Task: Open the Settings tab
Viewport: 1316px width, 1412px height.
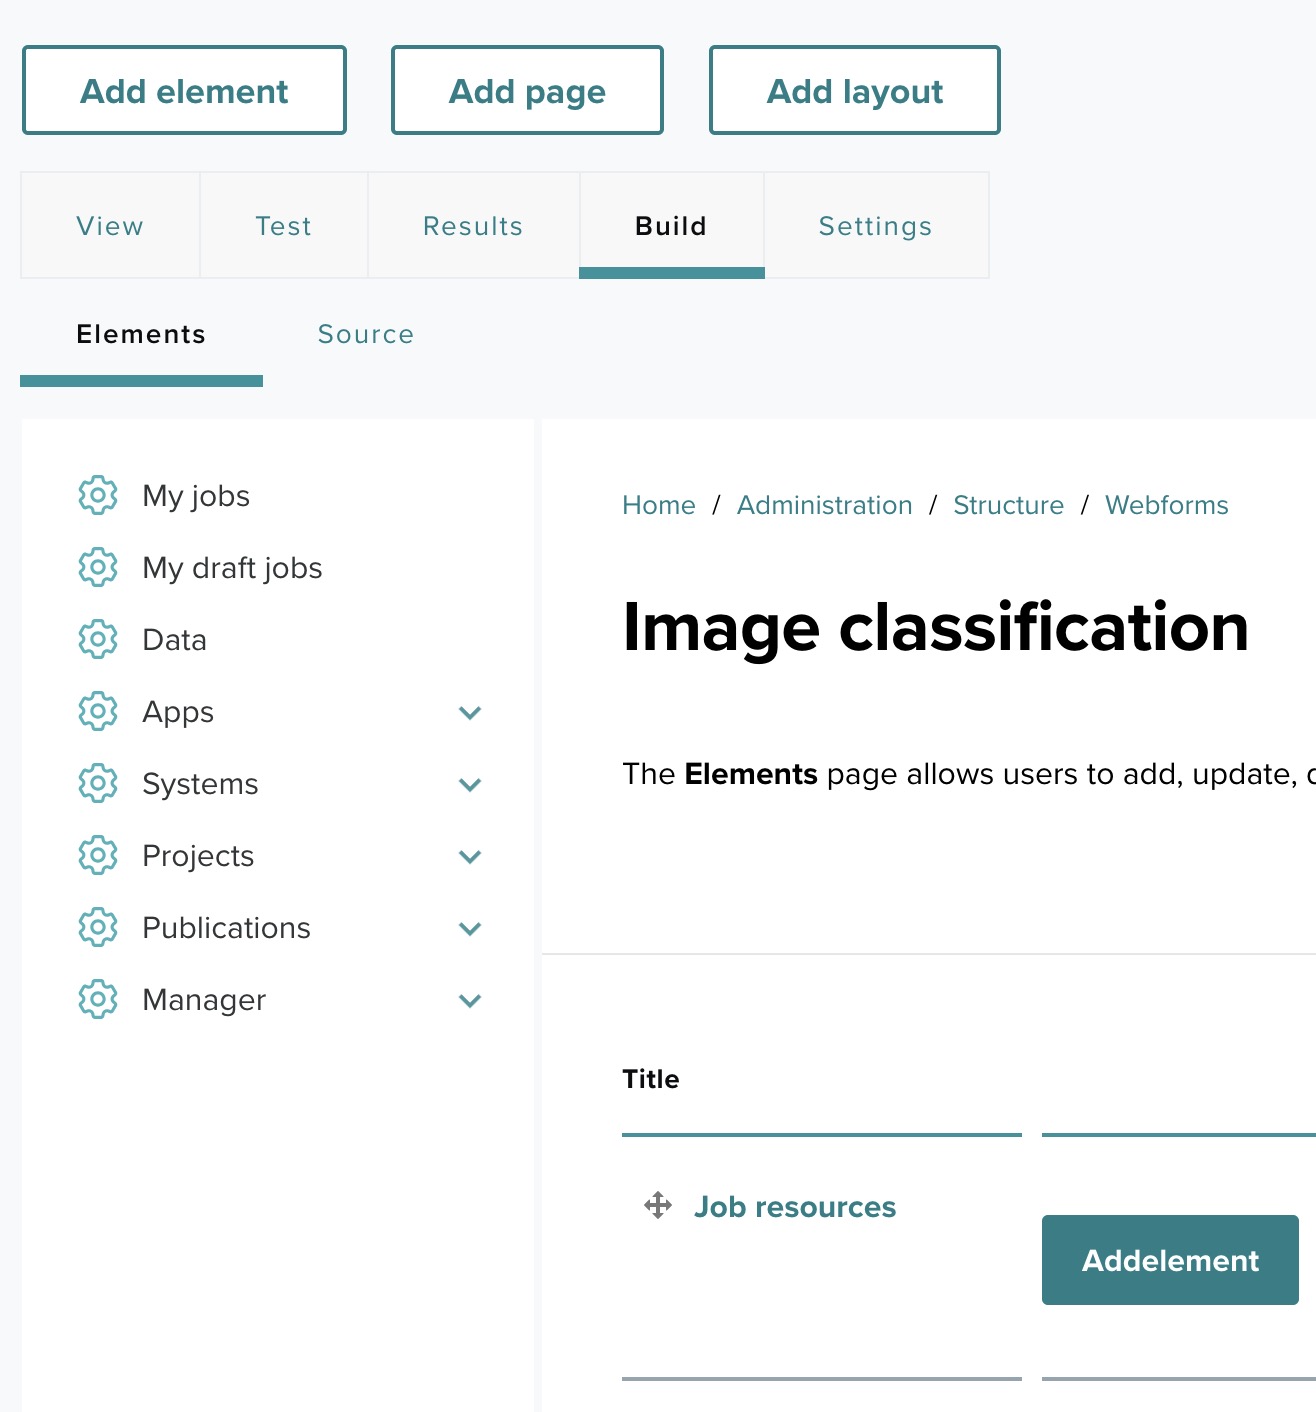Action: (875, 226)
